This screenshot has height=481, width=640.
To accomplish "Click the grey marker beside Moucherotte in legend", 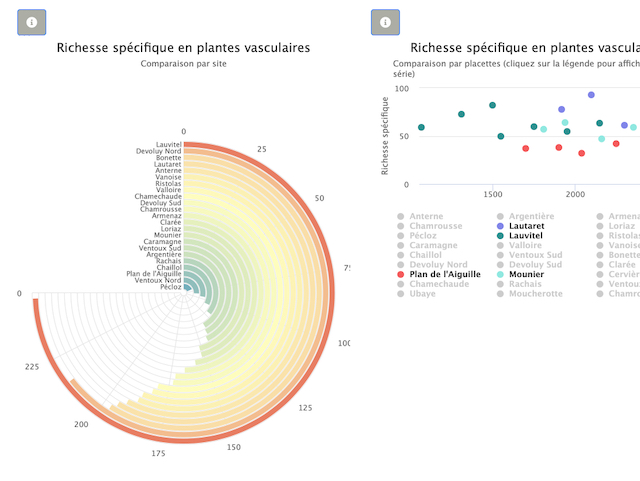I will tap(500, 294).
